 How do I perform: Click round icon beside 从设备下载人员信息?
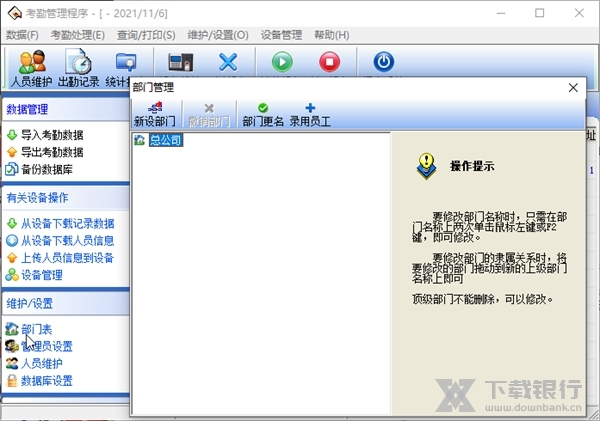click(12, 240)
